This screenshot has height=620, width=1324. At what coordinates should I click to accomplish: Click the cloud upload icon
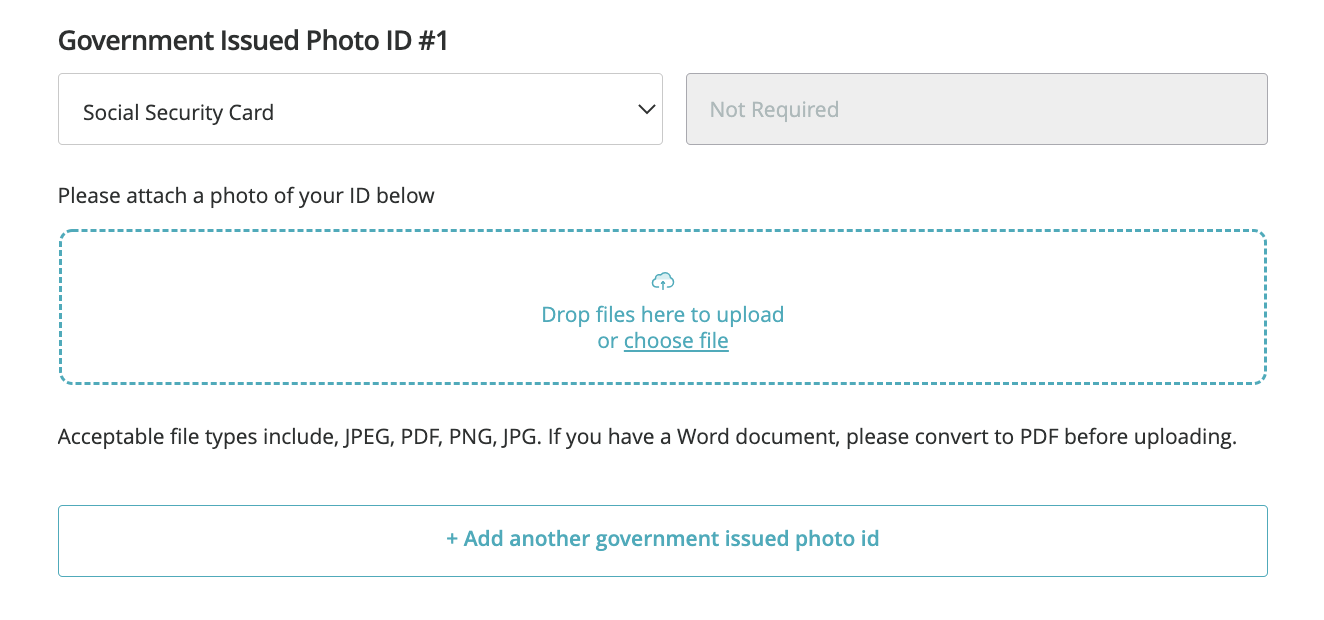click(x=662, y=281)
